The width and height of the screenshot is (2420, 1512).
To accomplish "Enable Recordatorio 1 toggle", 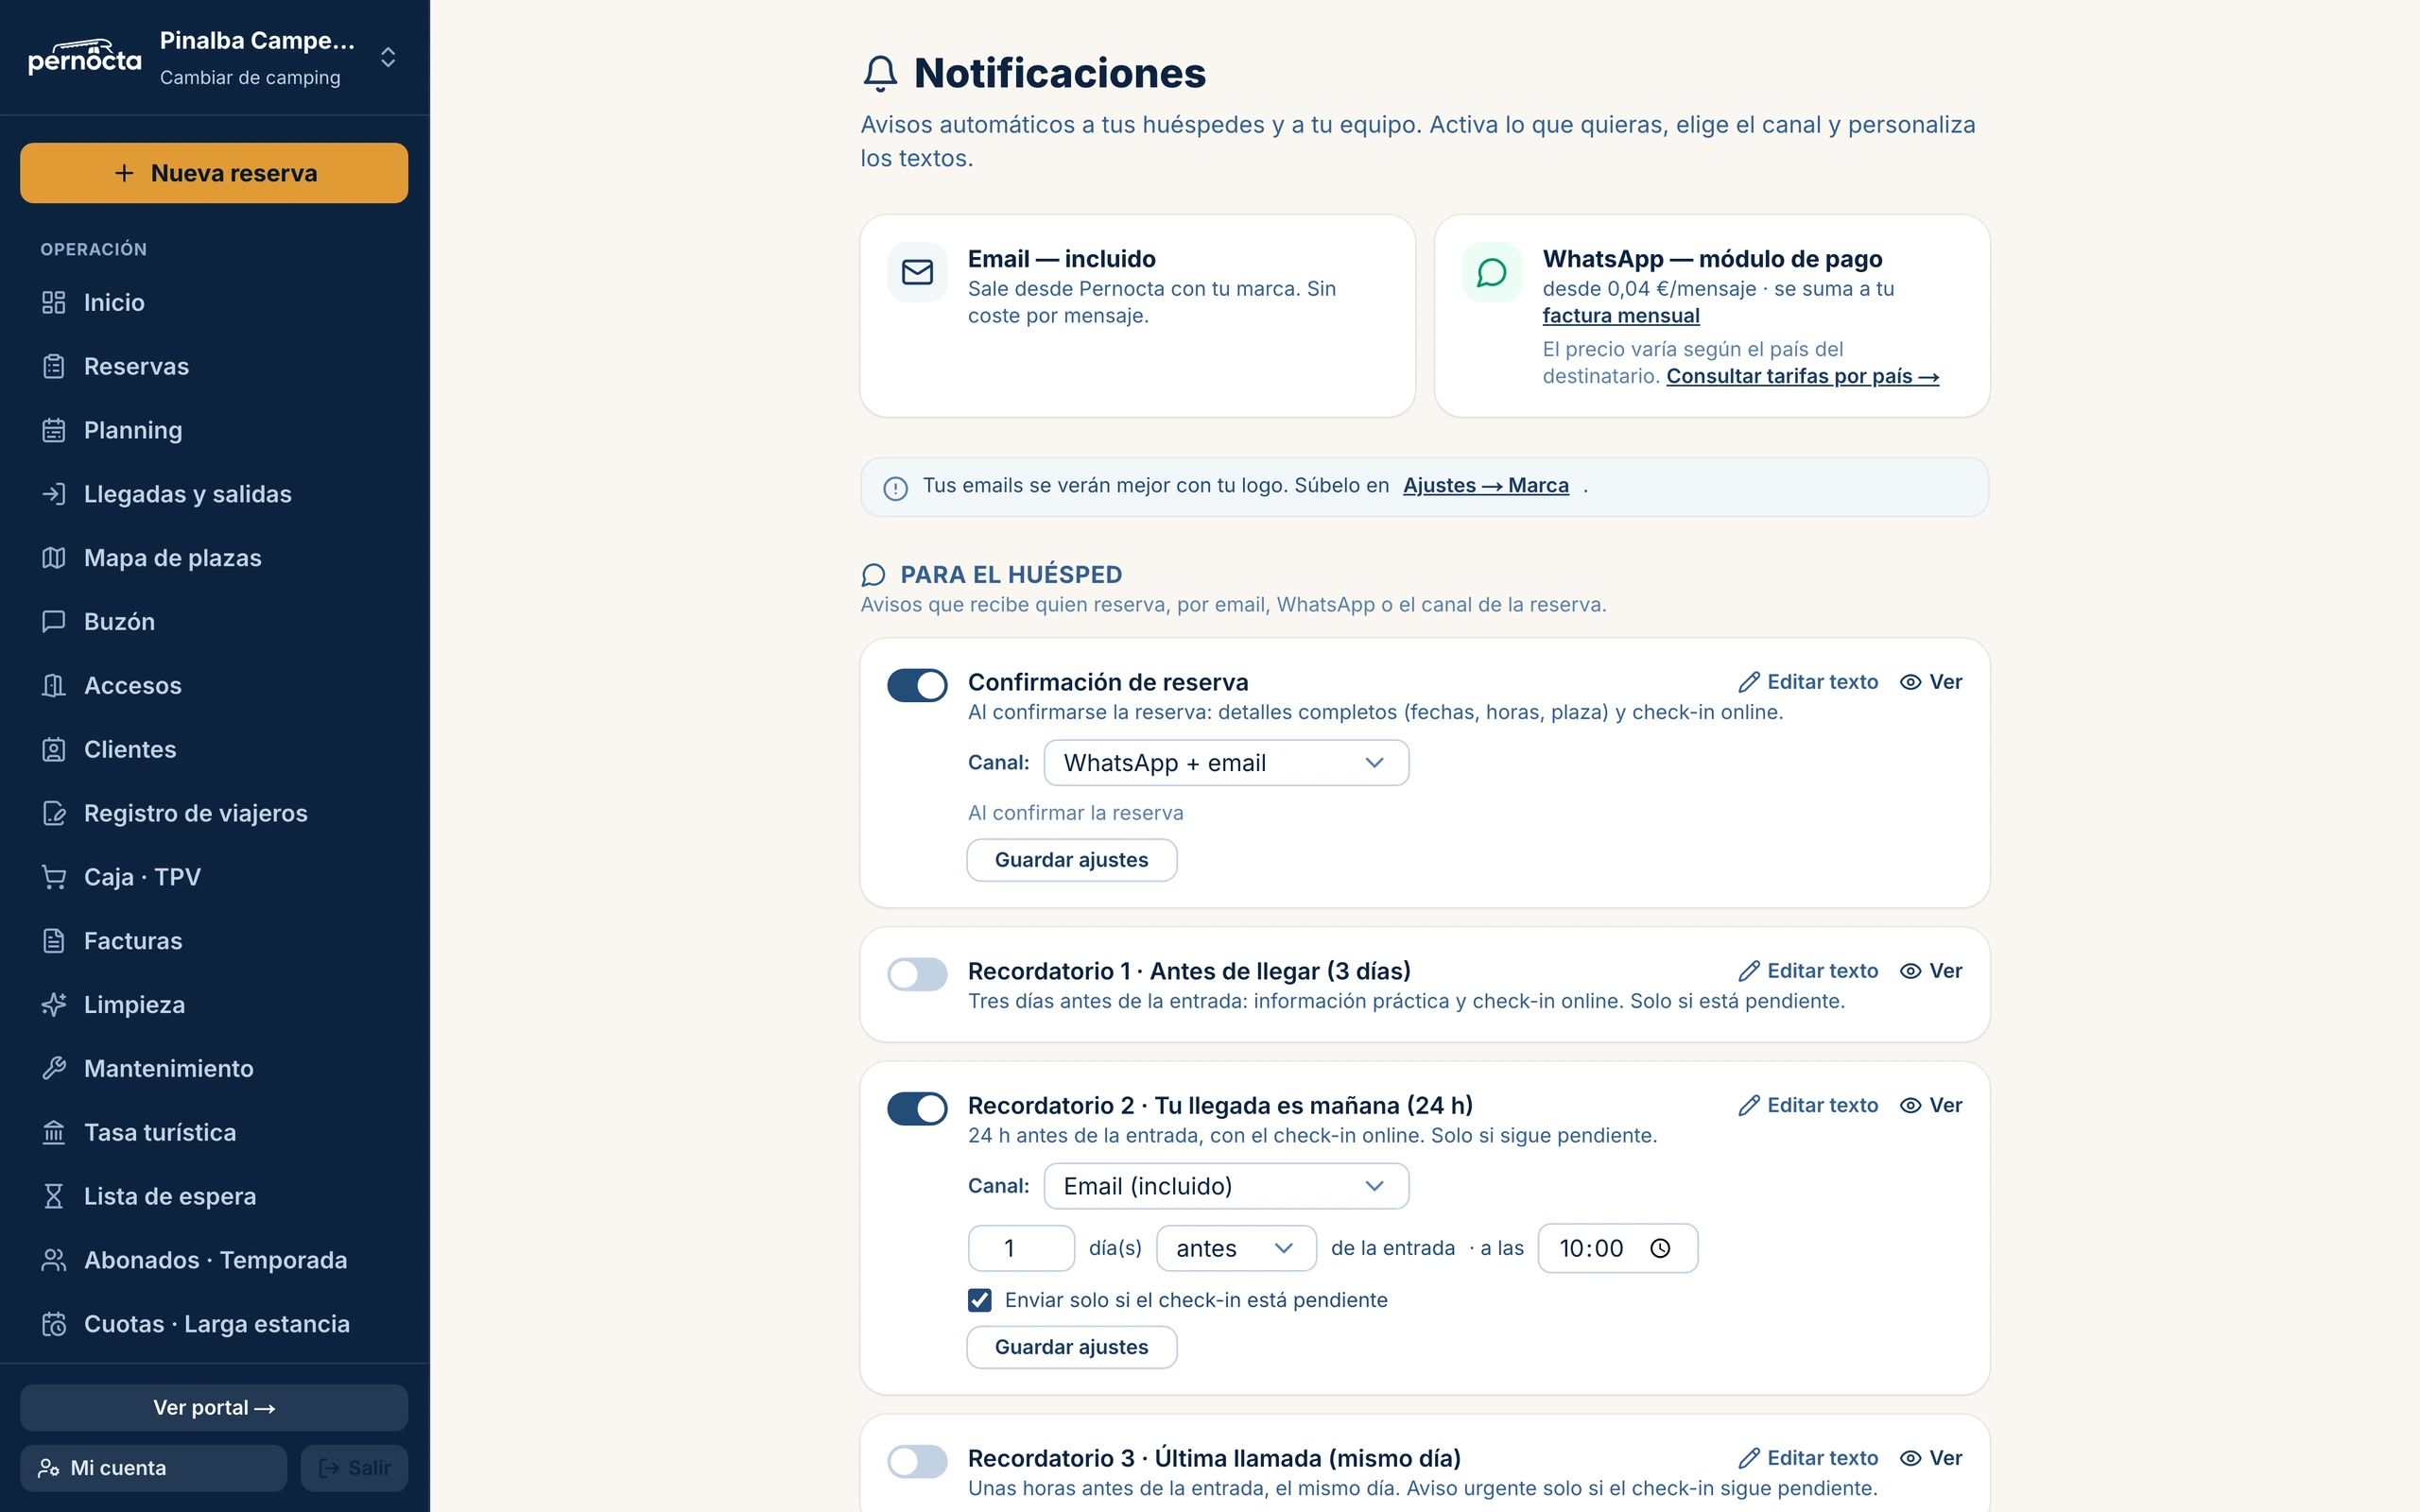I will (x=917, y=974).
